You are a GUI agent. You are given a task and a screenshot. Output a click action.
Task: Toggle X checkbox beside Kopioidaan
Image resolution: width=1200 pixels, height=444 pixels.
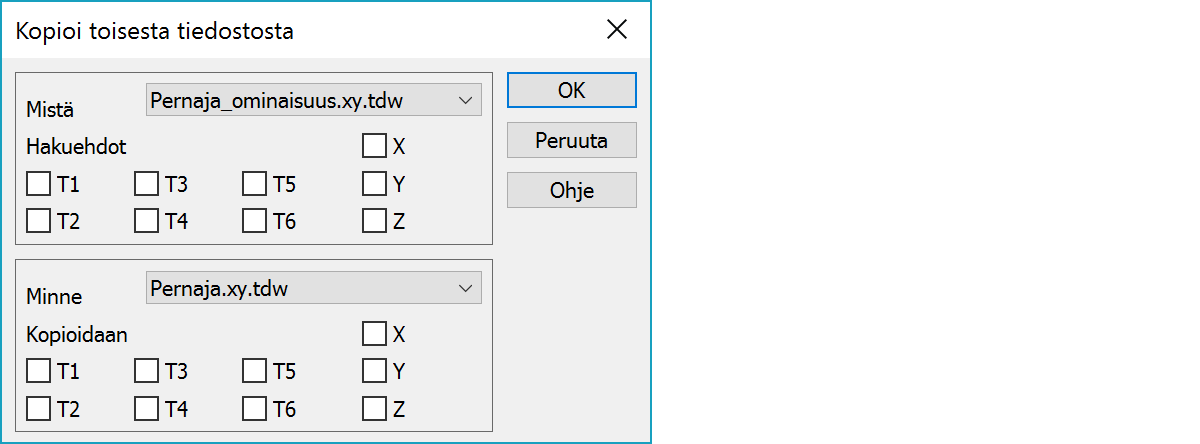coord(374,333)
